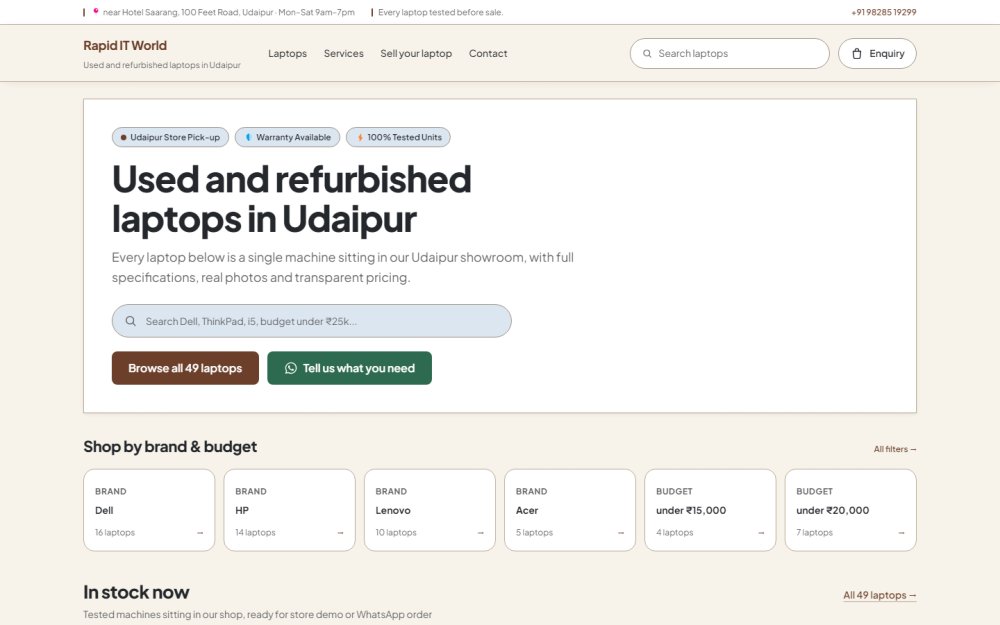Click the store address text near Hotel Saarang
Screen dimensions: 1000x625
click(x=228, y=12)
